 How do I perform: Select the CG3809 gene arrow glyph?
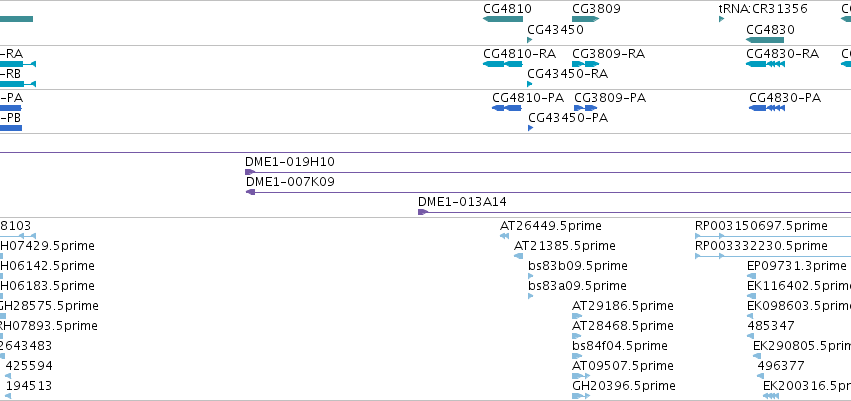pos(585,19)
